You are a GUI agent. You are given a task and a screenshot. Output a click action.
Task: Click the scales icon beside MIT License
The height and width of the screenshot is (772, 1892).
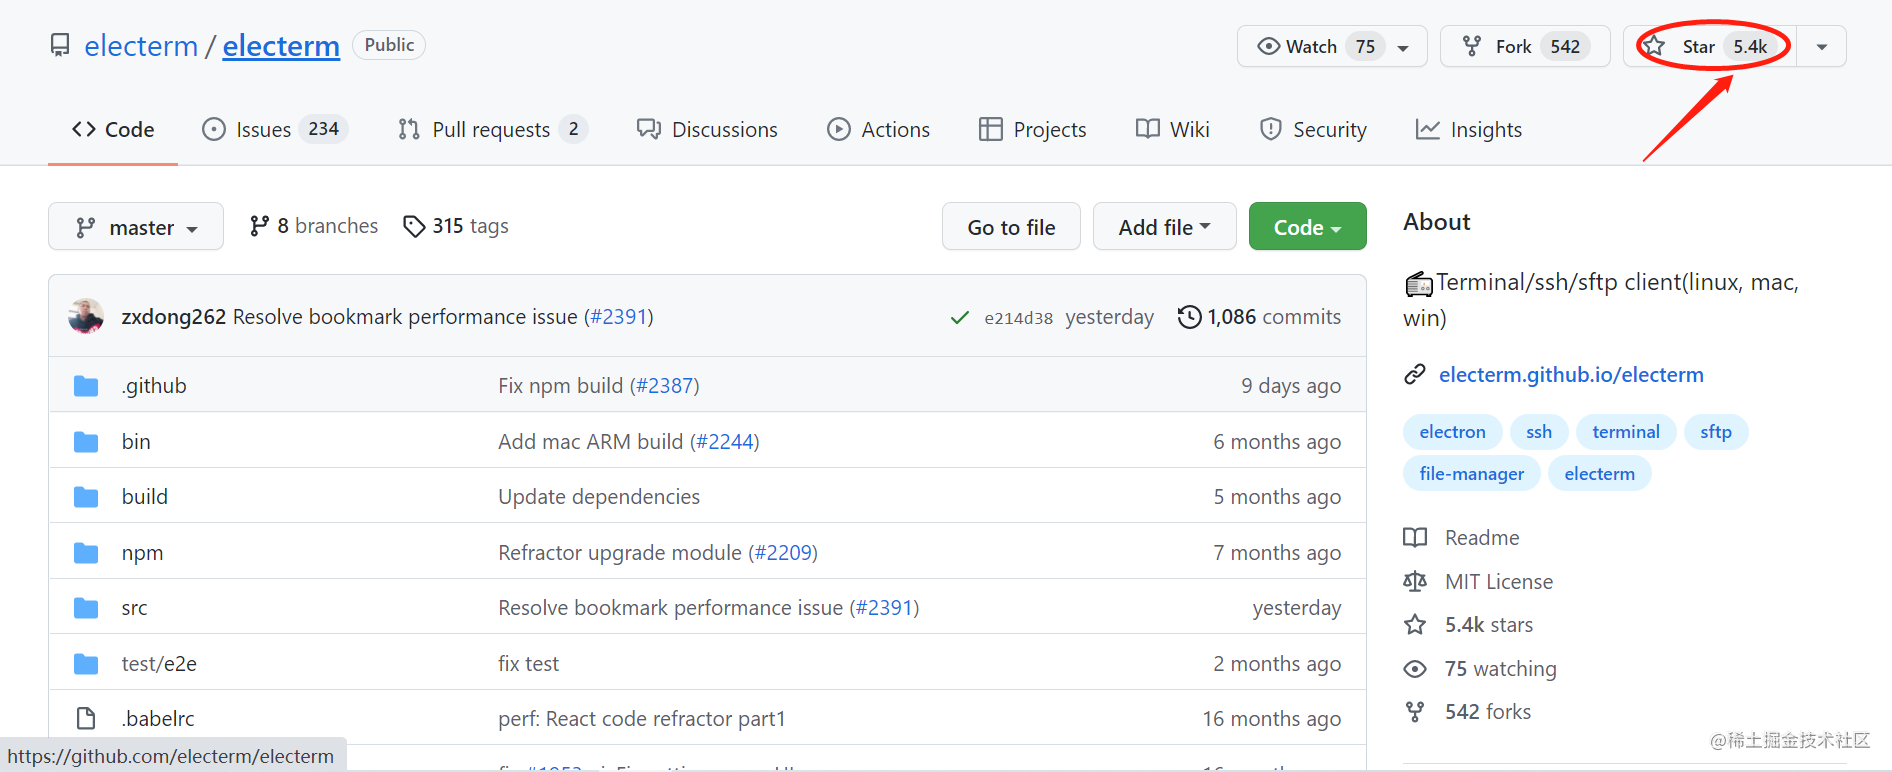[x=1415, y=582]
